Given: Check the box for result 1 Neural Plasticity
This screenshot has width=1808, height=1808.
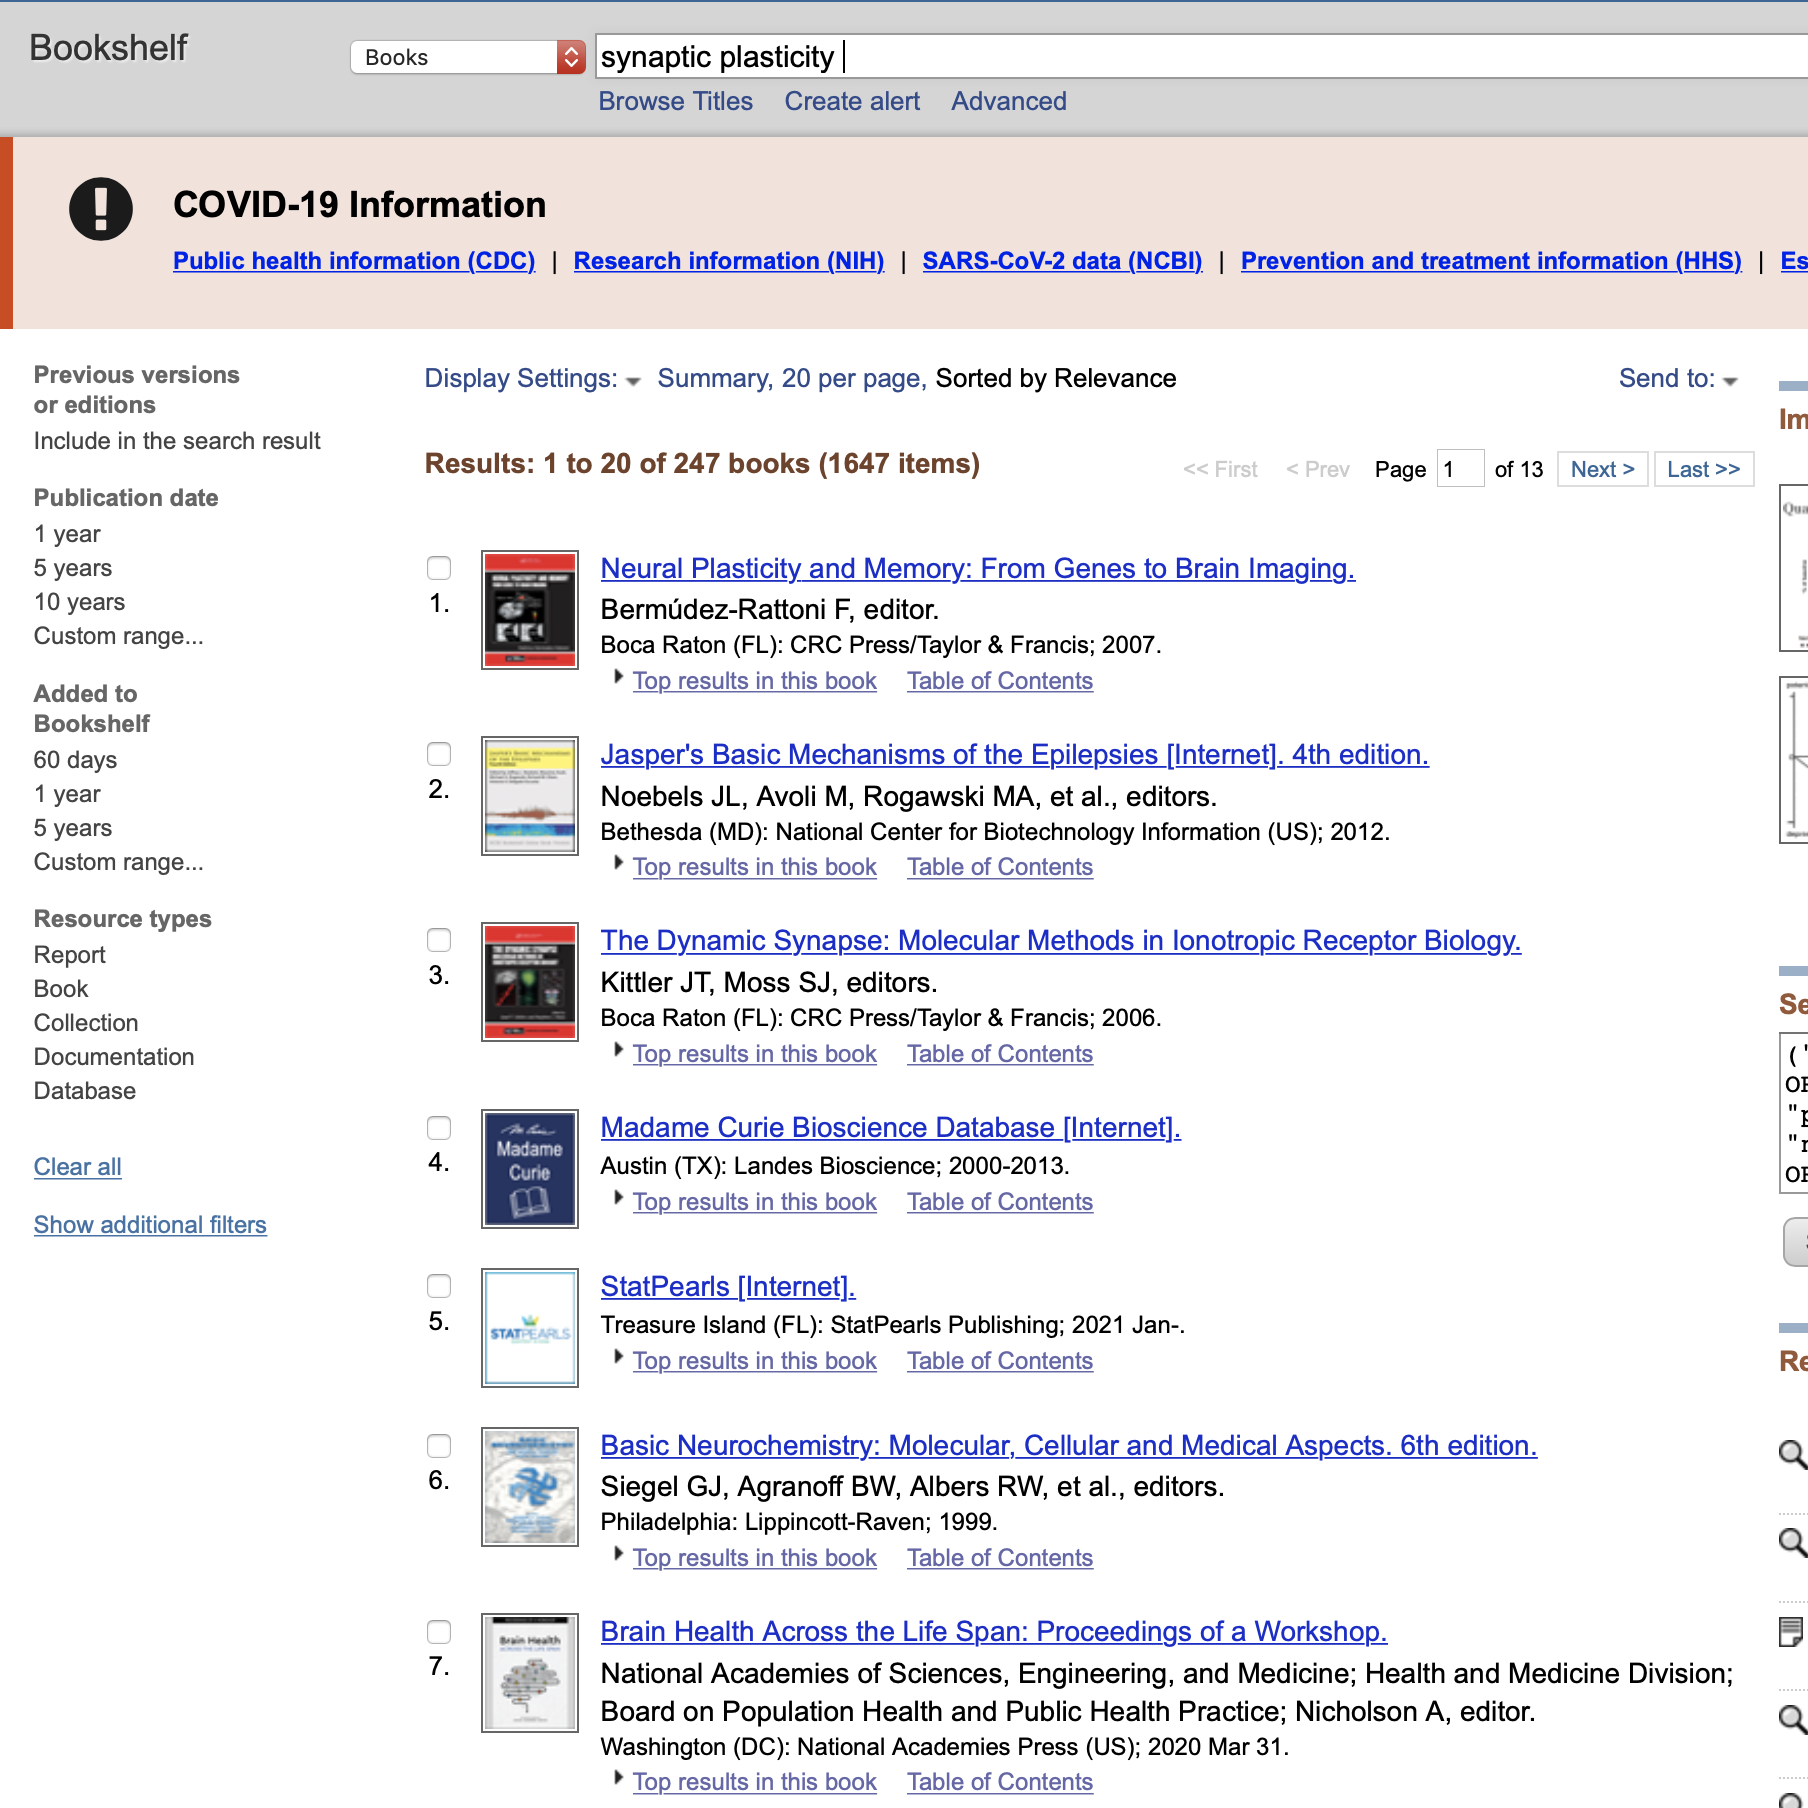Looking at the screenshot, I should (x=439, y=568).
